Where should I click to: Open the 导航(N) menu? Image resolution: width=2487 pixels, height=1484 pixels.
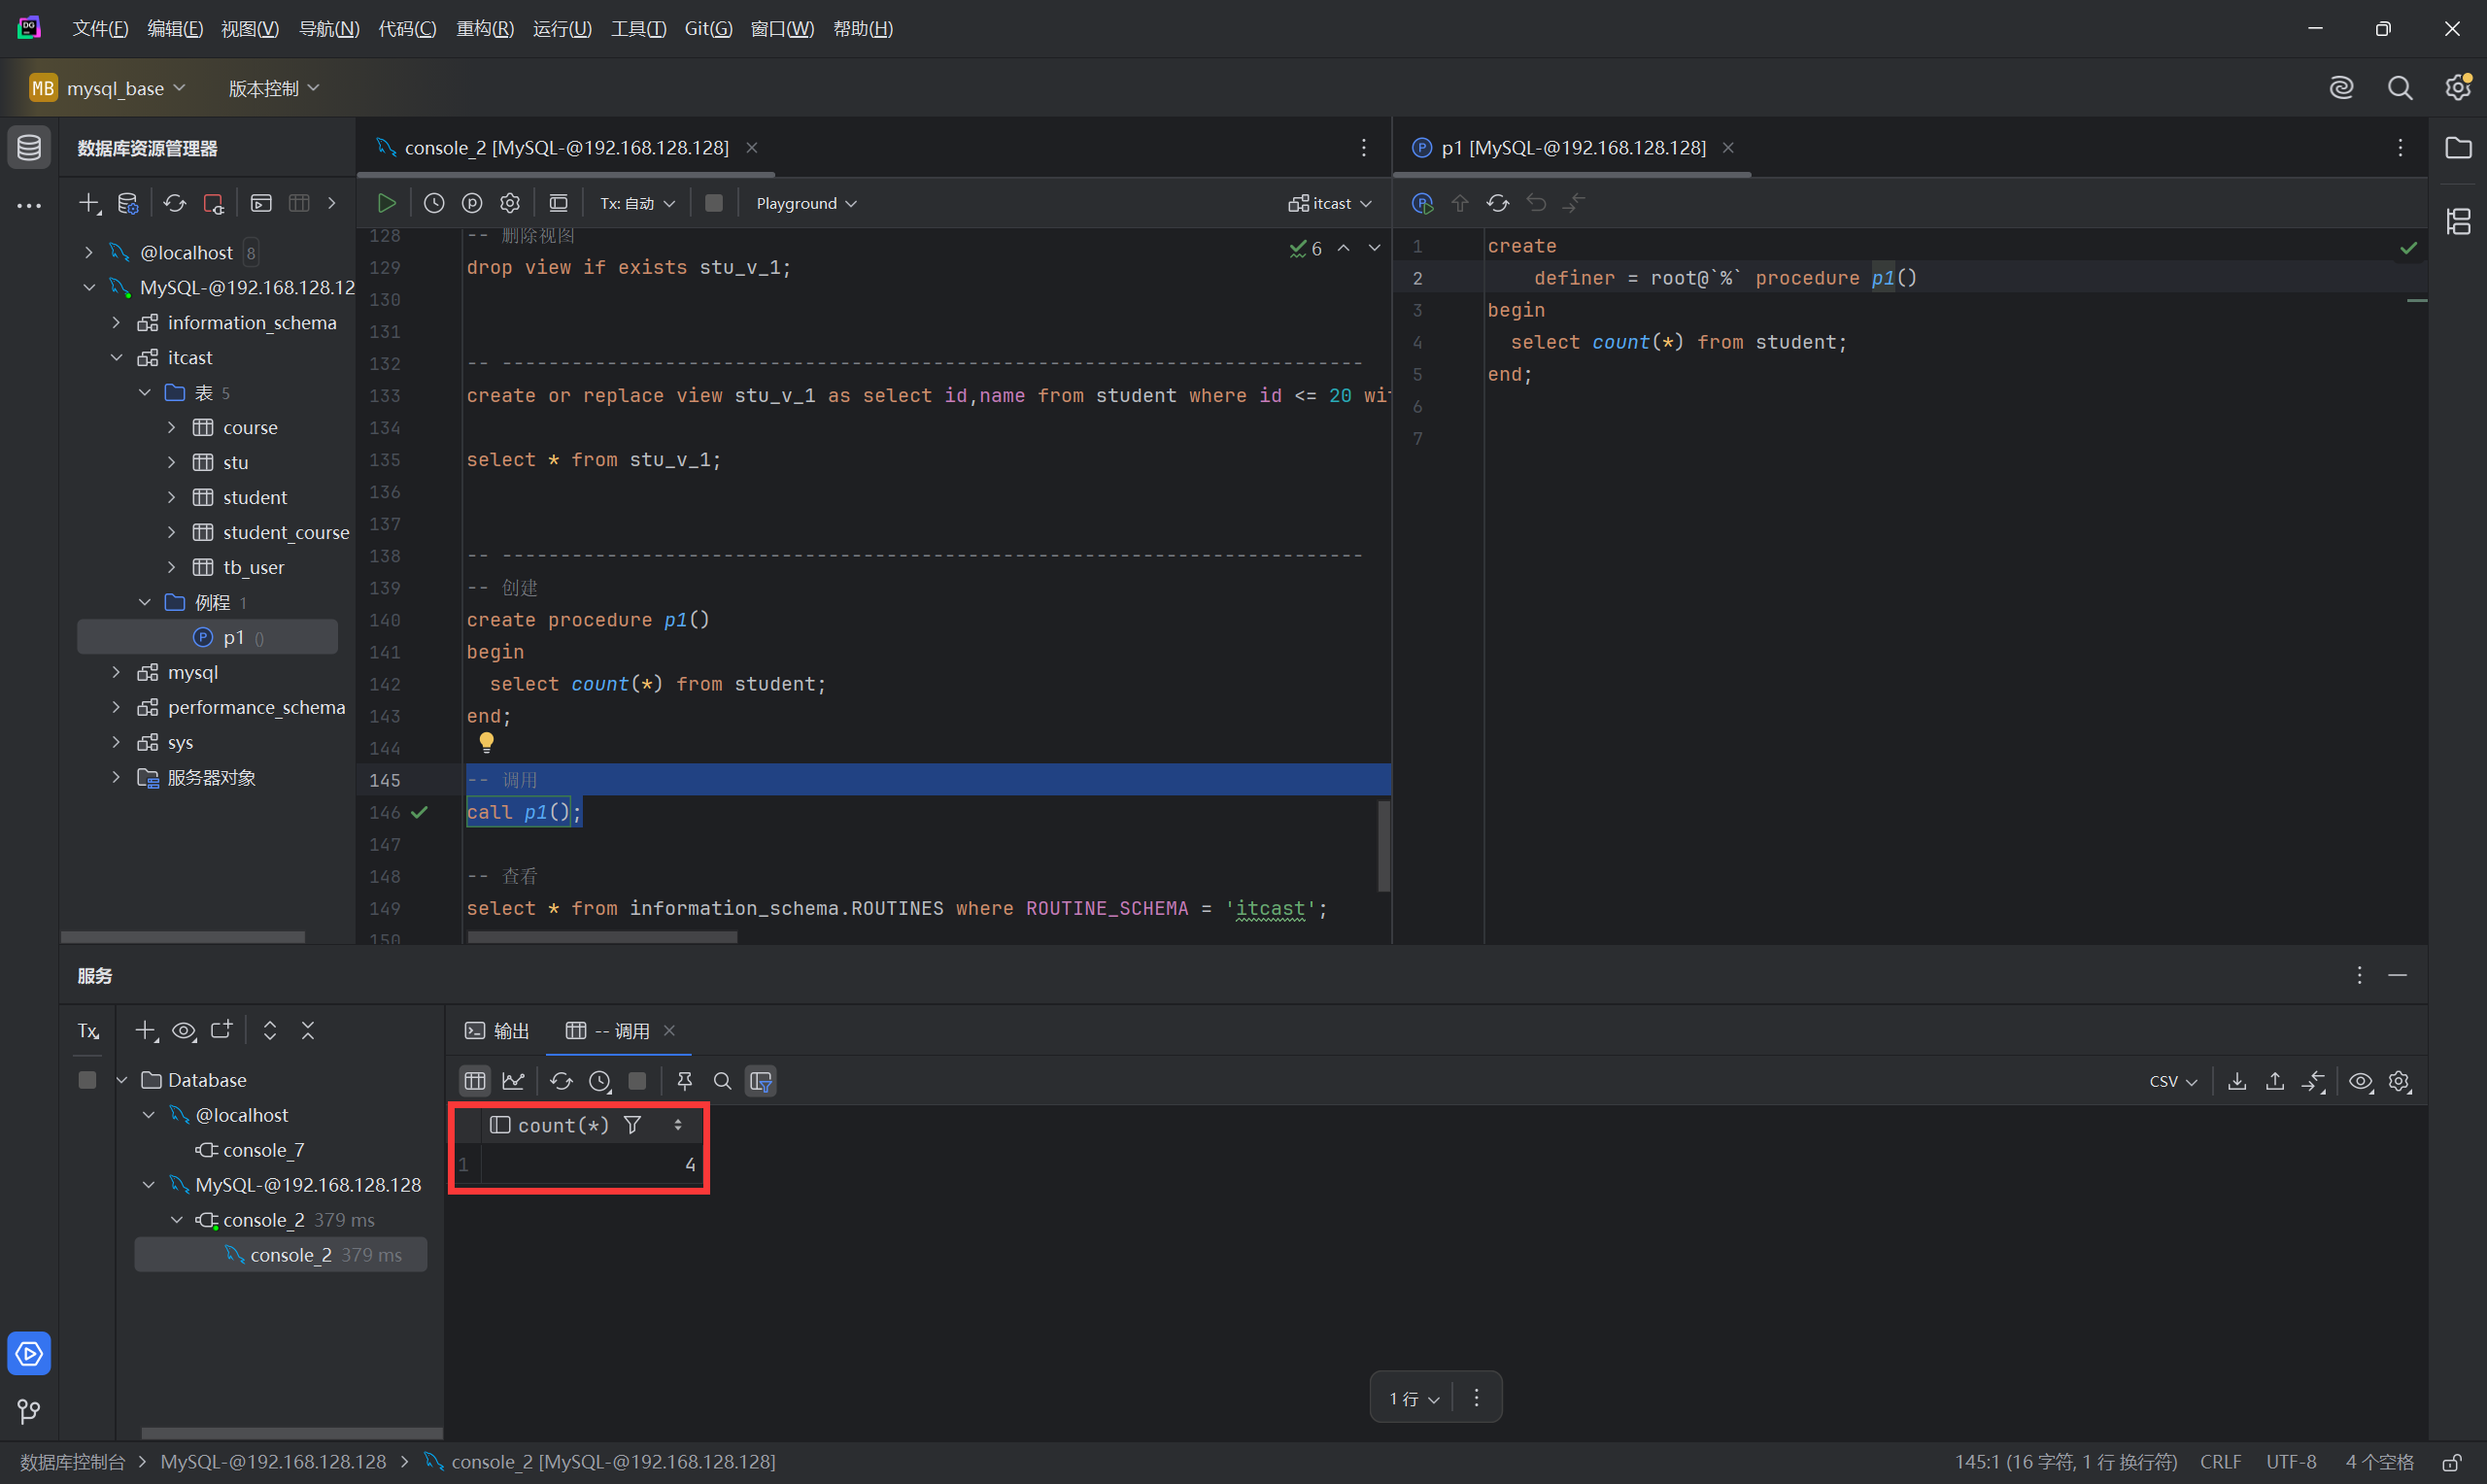[328, 28]
